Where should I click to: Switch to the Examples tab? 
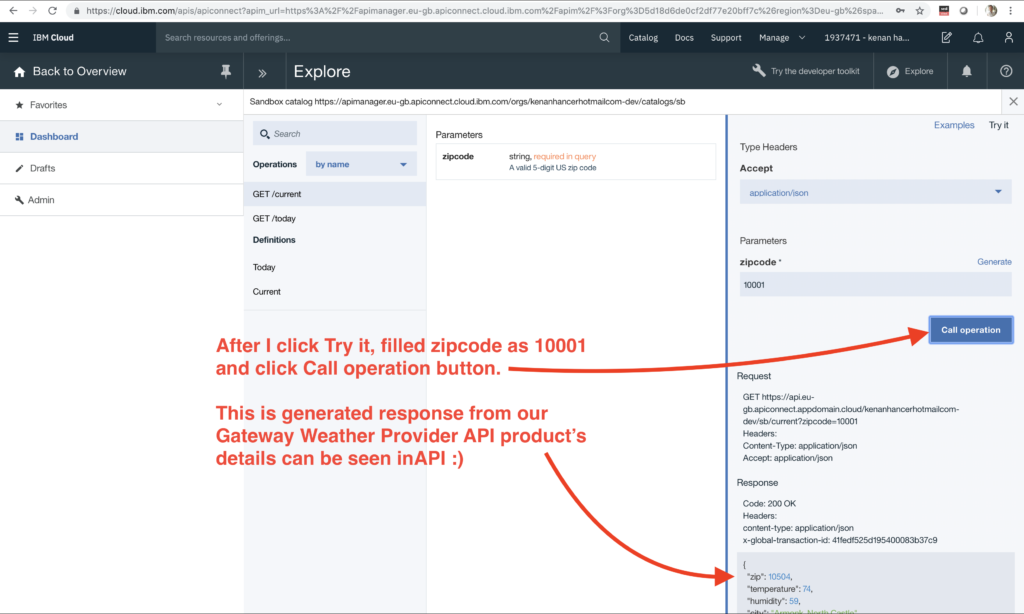click(953, 125)
